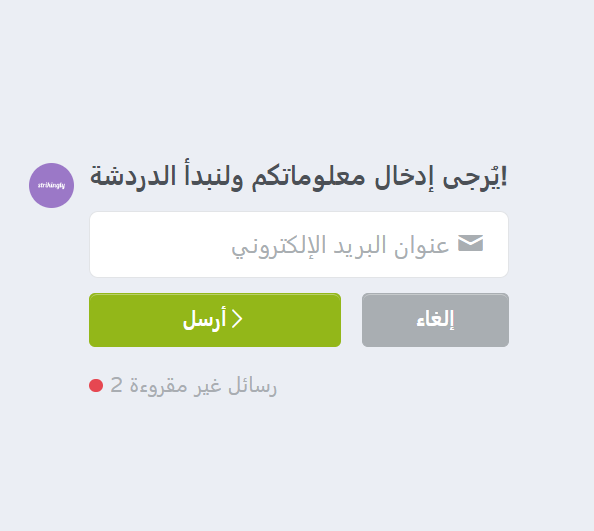Click the white 'strikingly' wordmark inside the avatar

click(52, 186)
